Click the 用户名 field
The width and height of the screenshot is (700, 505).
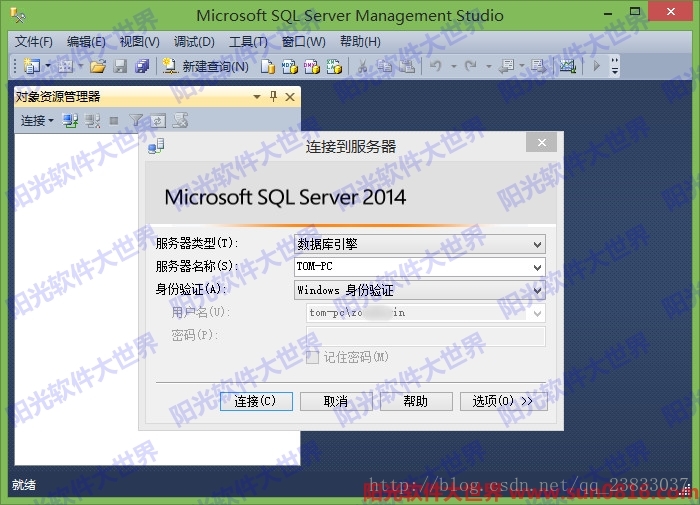coord(425,313)
